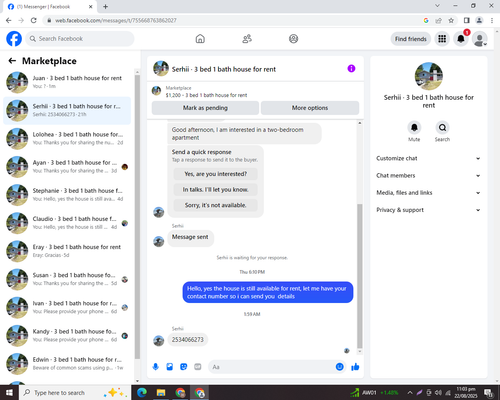Image resolution: width=500 pixels, height=400 pixels.
Task: Choose a sticker from the composer
Action: [184, 367]
